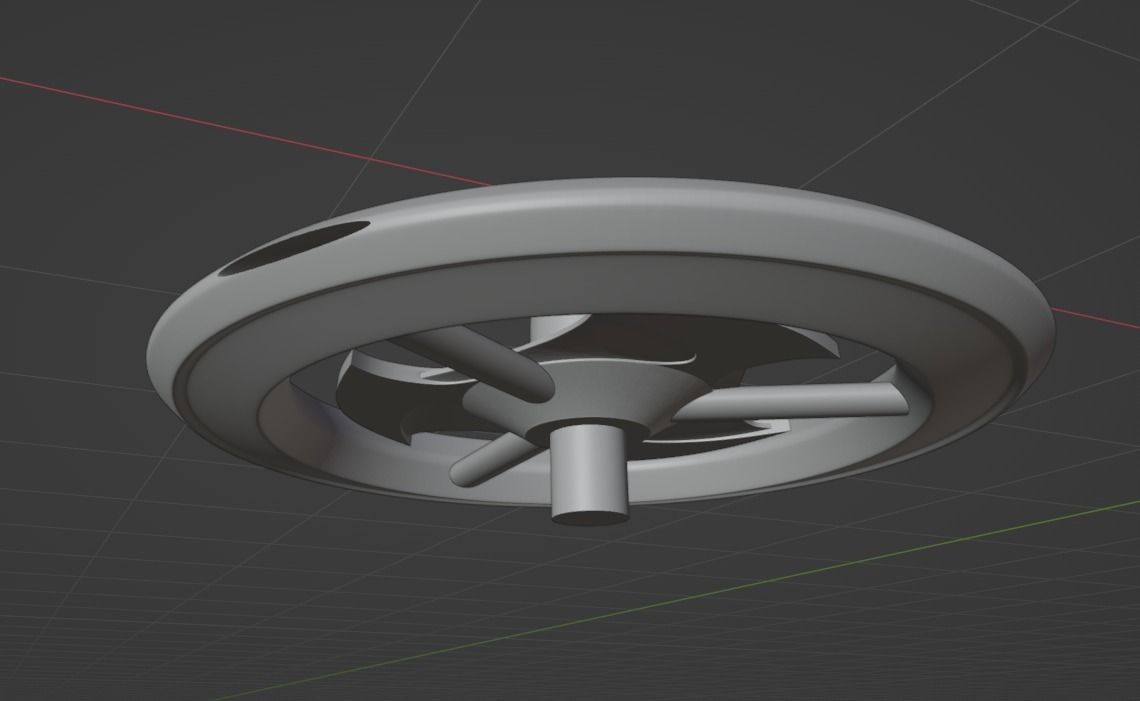Click the long spoke extending right from the hub
Image resolution: width=1140 pixels, height=701 pixels.
pyautogui.click(x=792, y=401)
